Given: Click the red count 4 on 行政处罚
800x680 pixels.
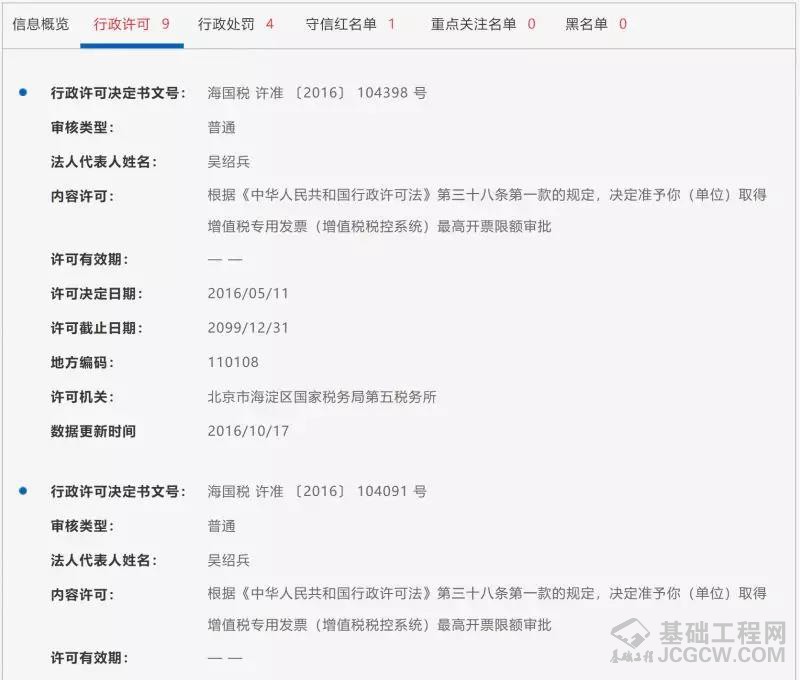Looking at the screenshot, I should tap(270, 23).
